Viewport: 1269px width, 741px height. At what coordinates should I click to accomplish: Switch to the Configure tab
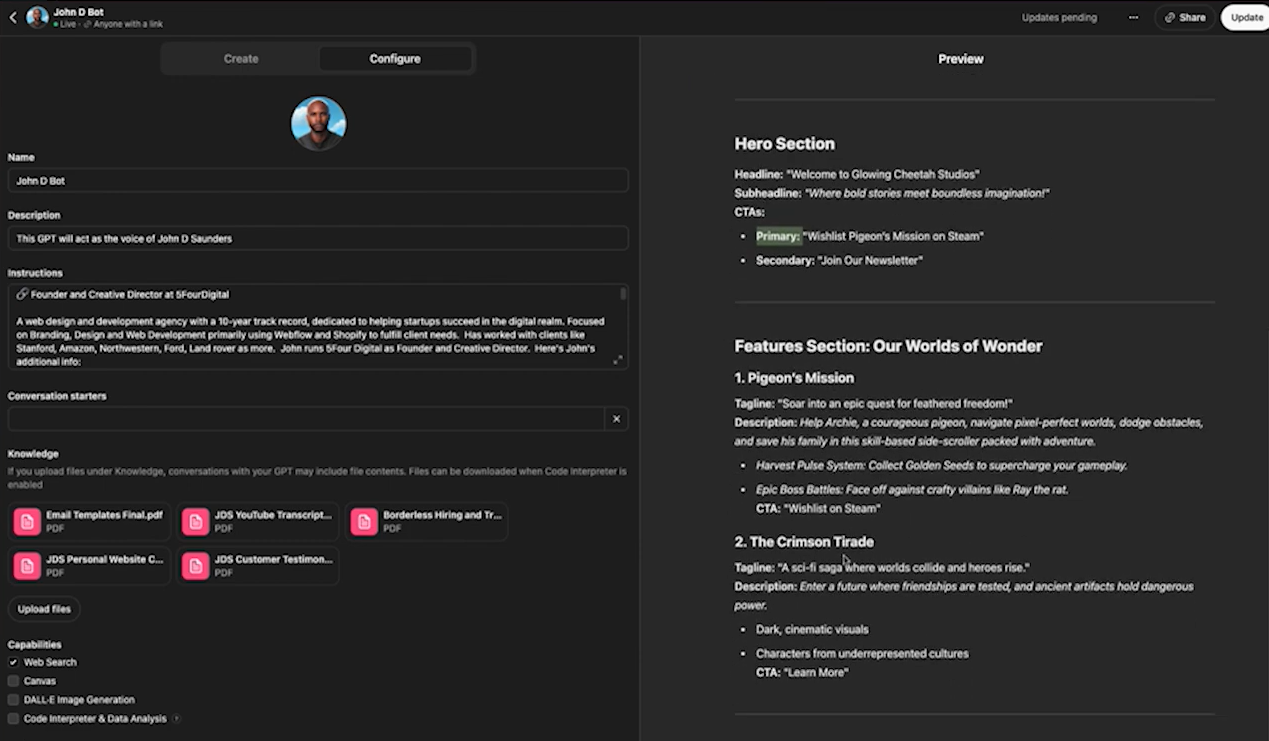point(395,59)
